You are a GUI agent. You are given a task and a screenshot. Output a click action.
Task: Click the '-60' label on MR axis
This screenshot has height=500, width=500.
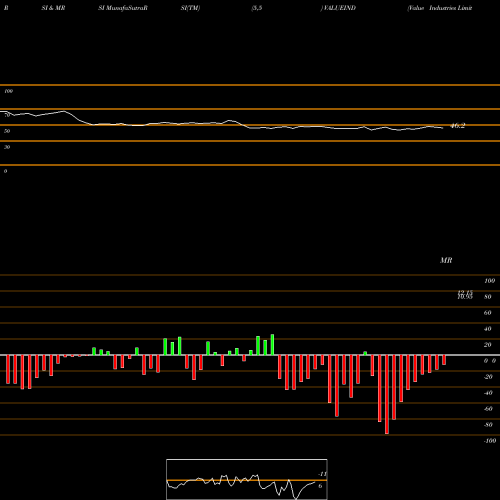(x=488, y=409)
